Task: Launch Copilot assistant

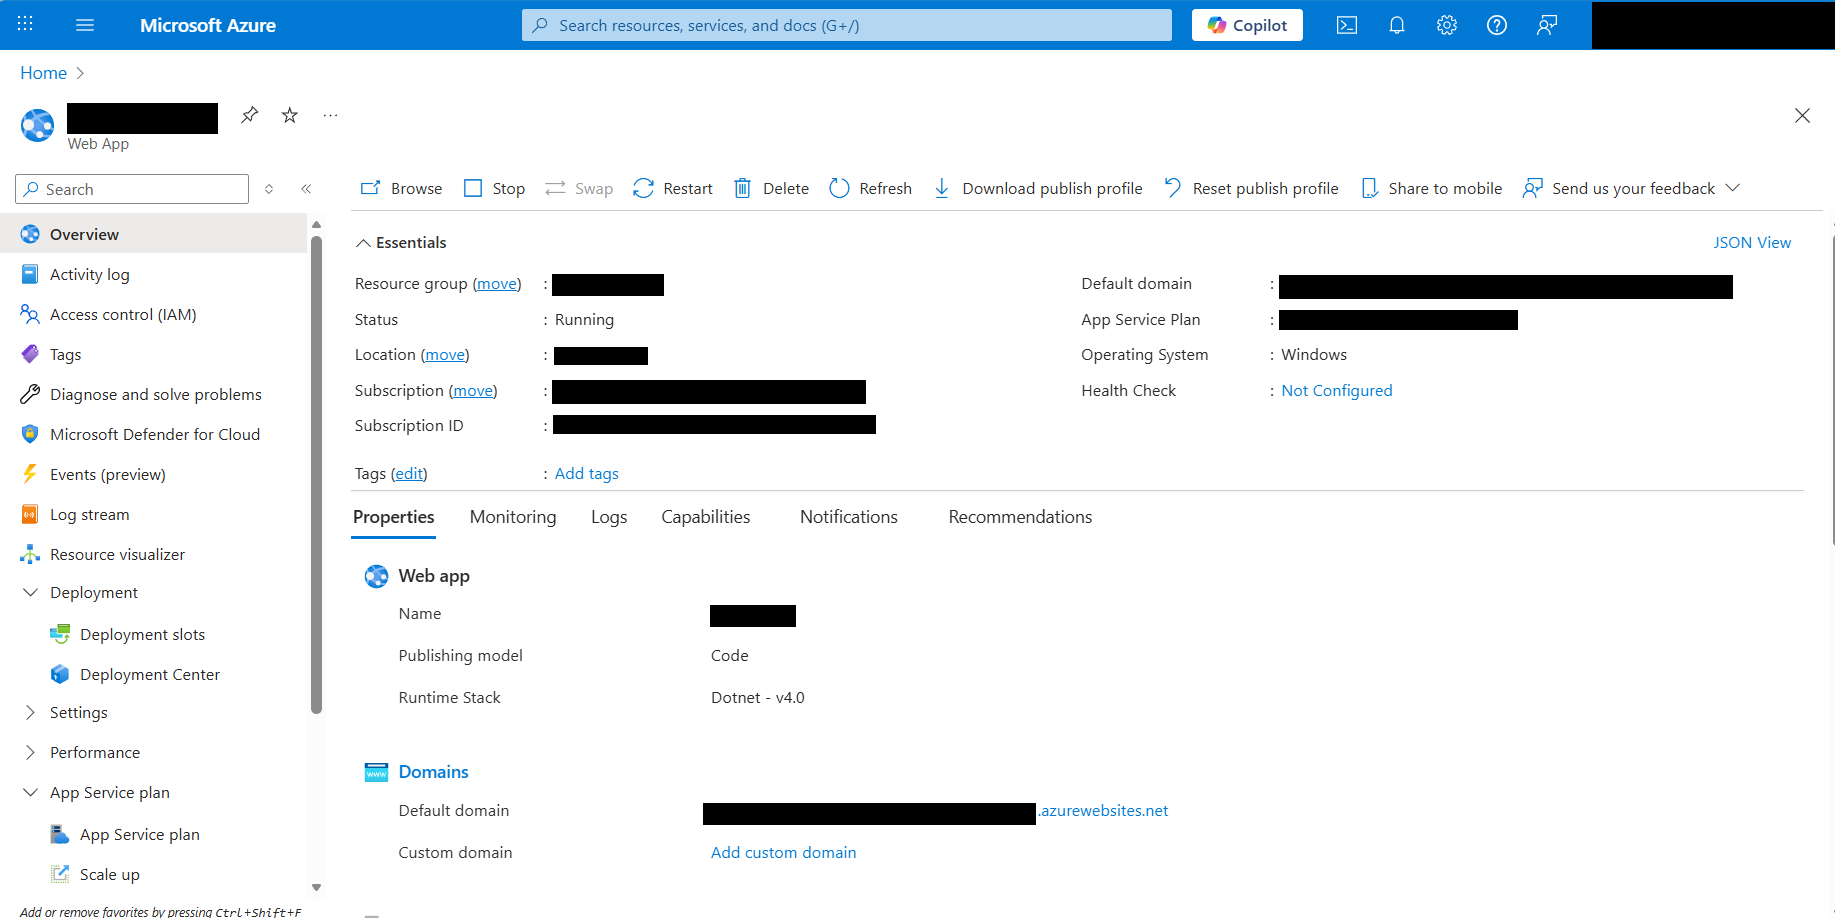Action: (x=1246, y=25)
